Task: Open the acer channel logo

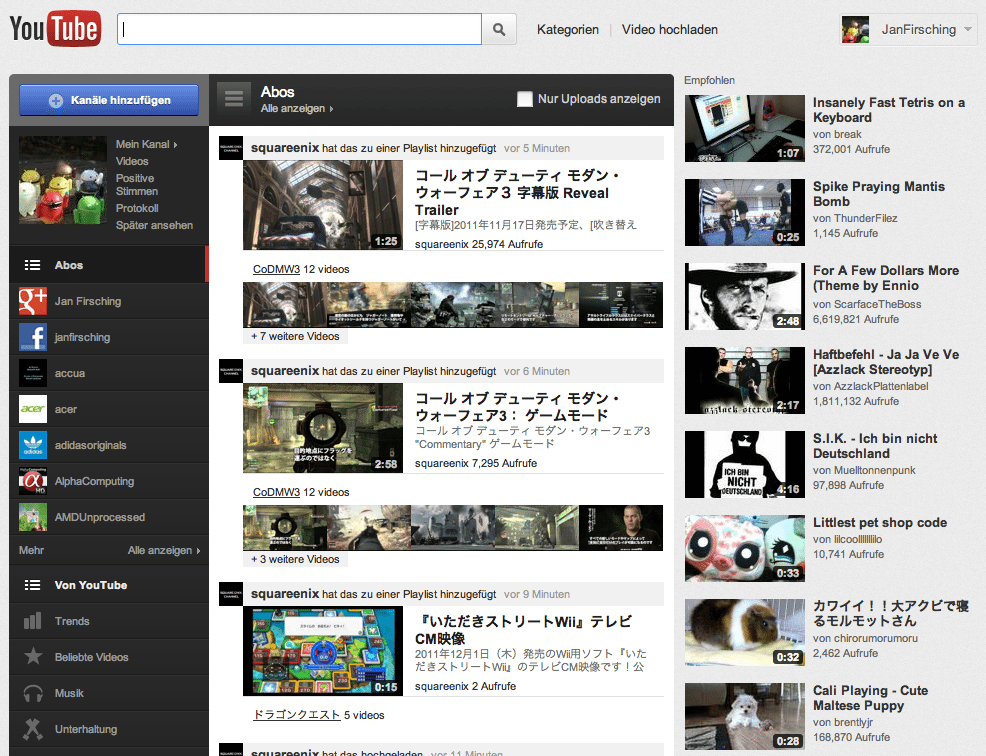Action: click(33, 409)
